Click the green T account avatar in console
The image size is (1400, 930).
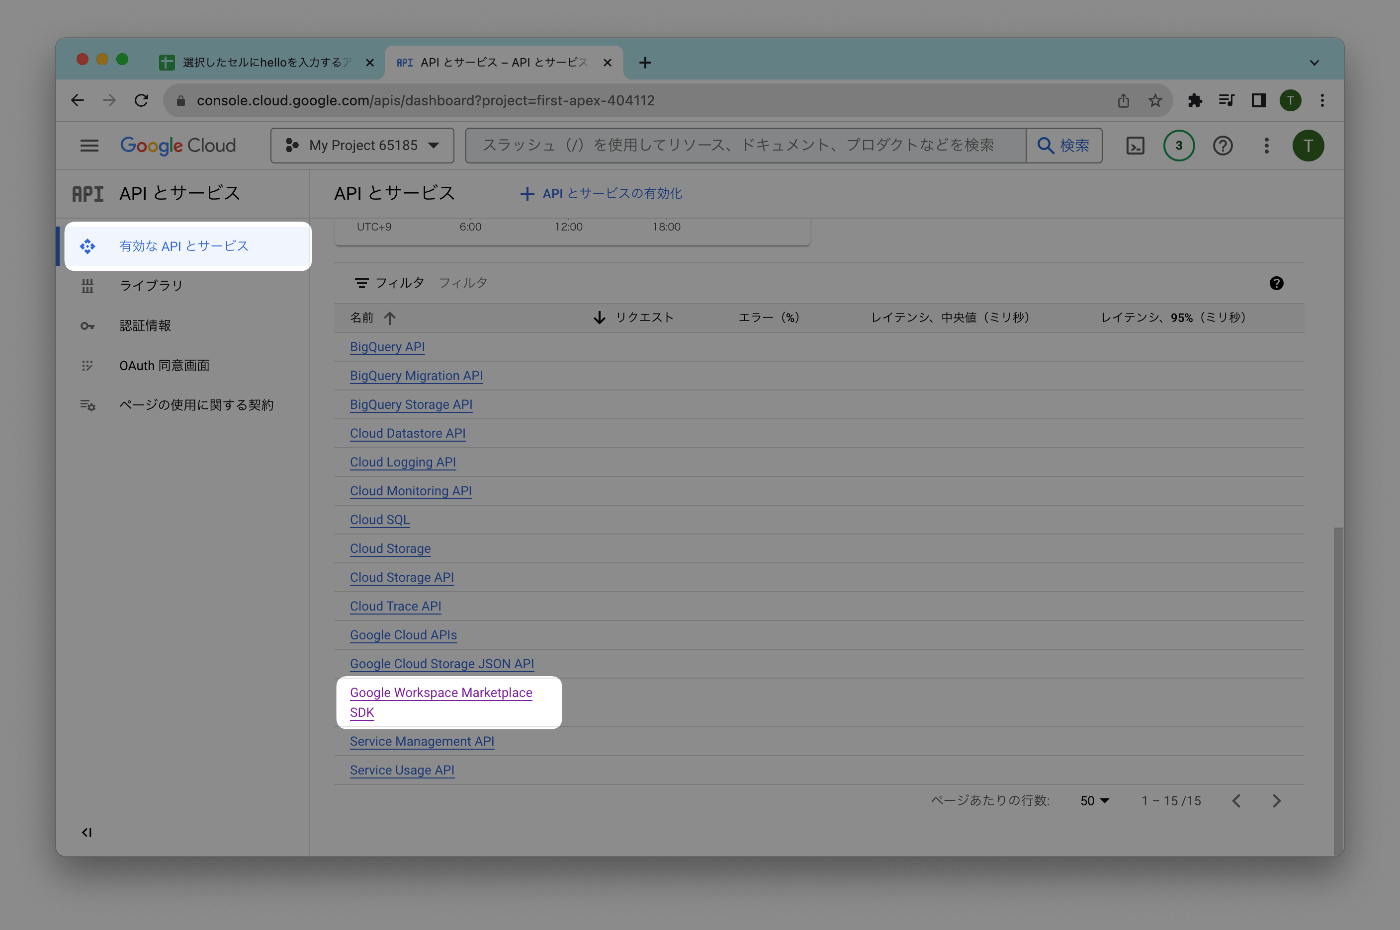click(x=1308, y=146)
